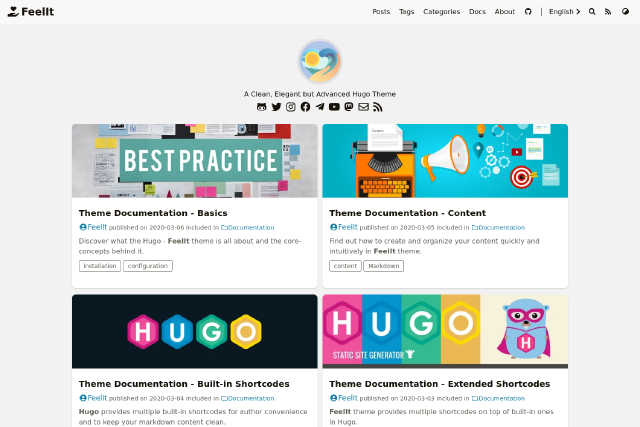Image resolution: width=640 pixels, height=427 pixels.
Task: Toggle dark/light theme switch
Action: [x=626, y=12]
